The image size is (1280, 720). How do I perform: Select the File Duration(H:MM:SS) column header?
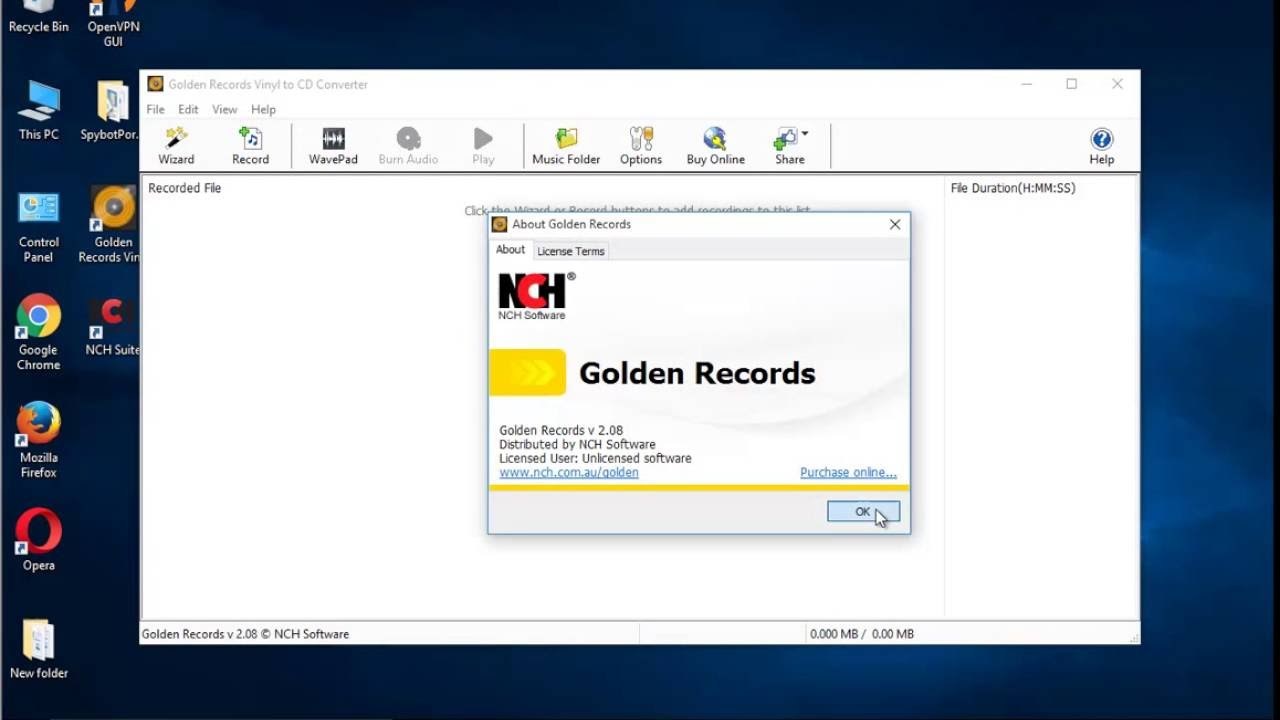[1013, 188]
